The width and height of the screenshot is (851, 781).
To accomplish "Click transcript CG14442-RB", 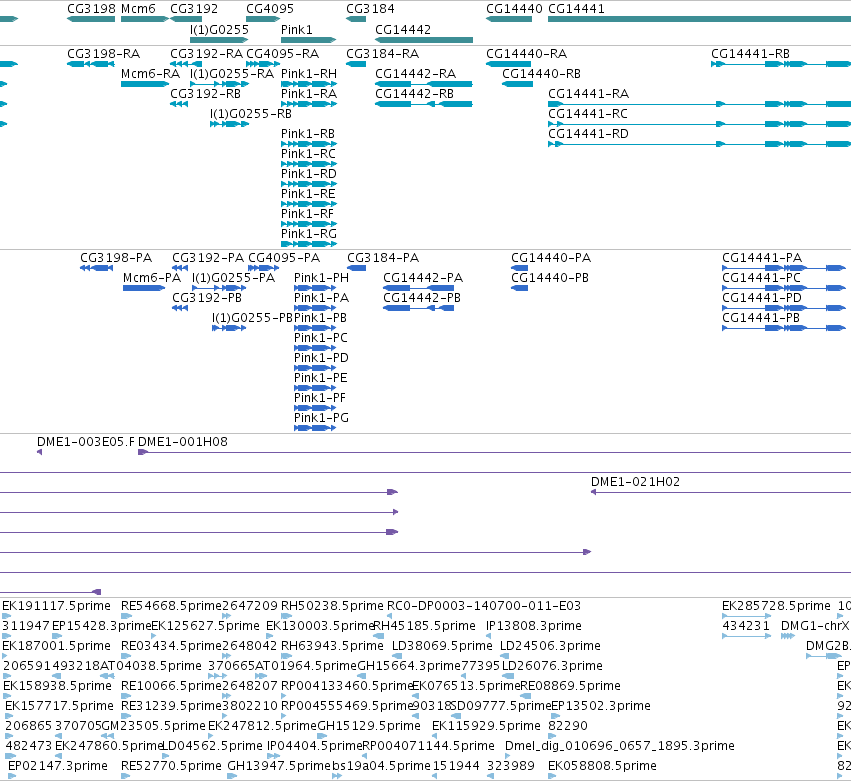I will tap(414, 94).
